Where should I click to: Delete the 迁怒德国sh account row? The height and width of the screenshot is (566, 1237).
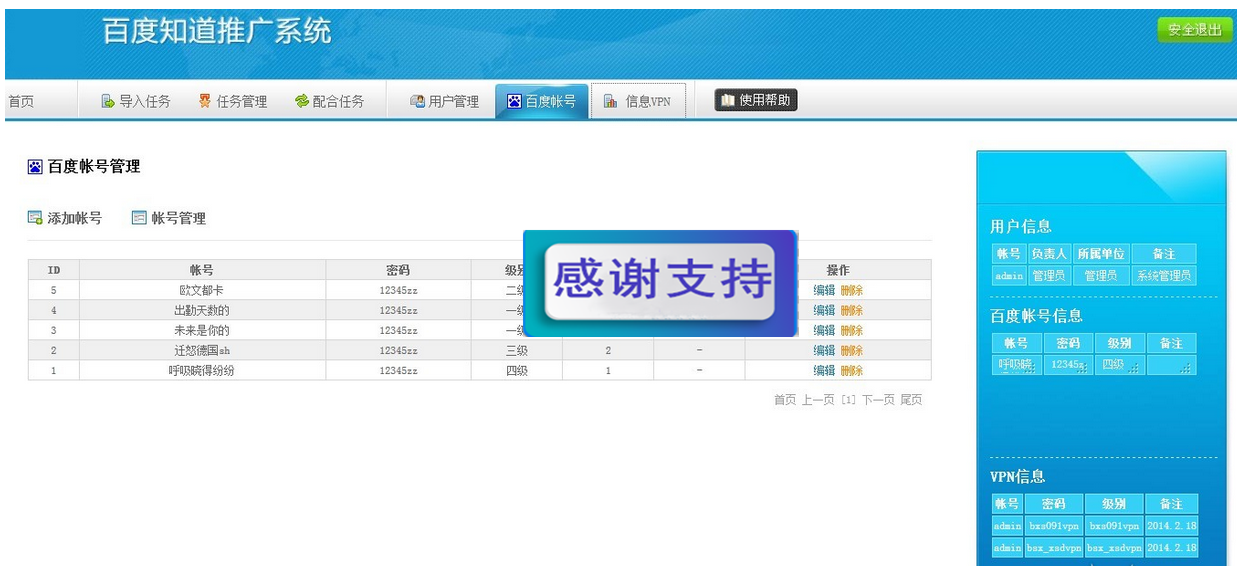851,350
